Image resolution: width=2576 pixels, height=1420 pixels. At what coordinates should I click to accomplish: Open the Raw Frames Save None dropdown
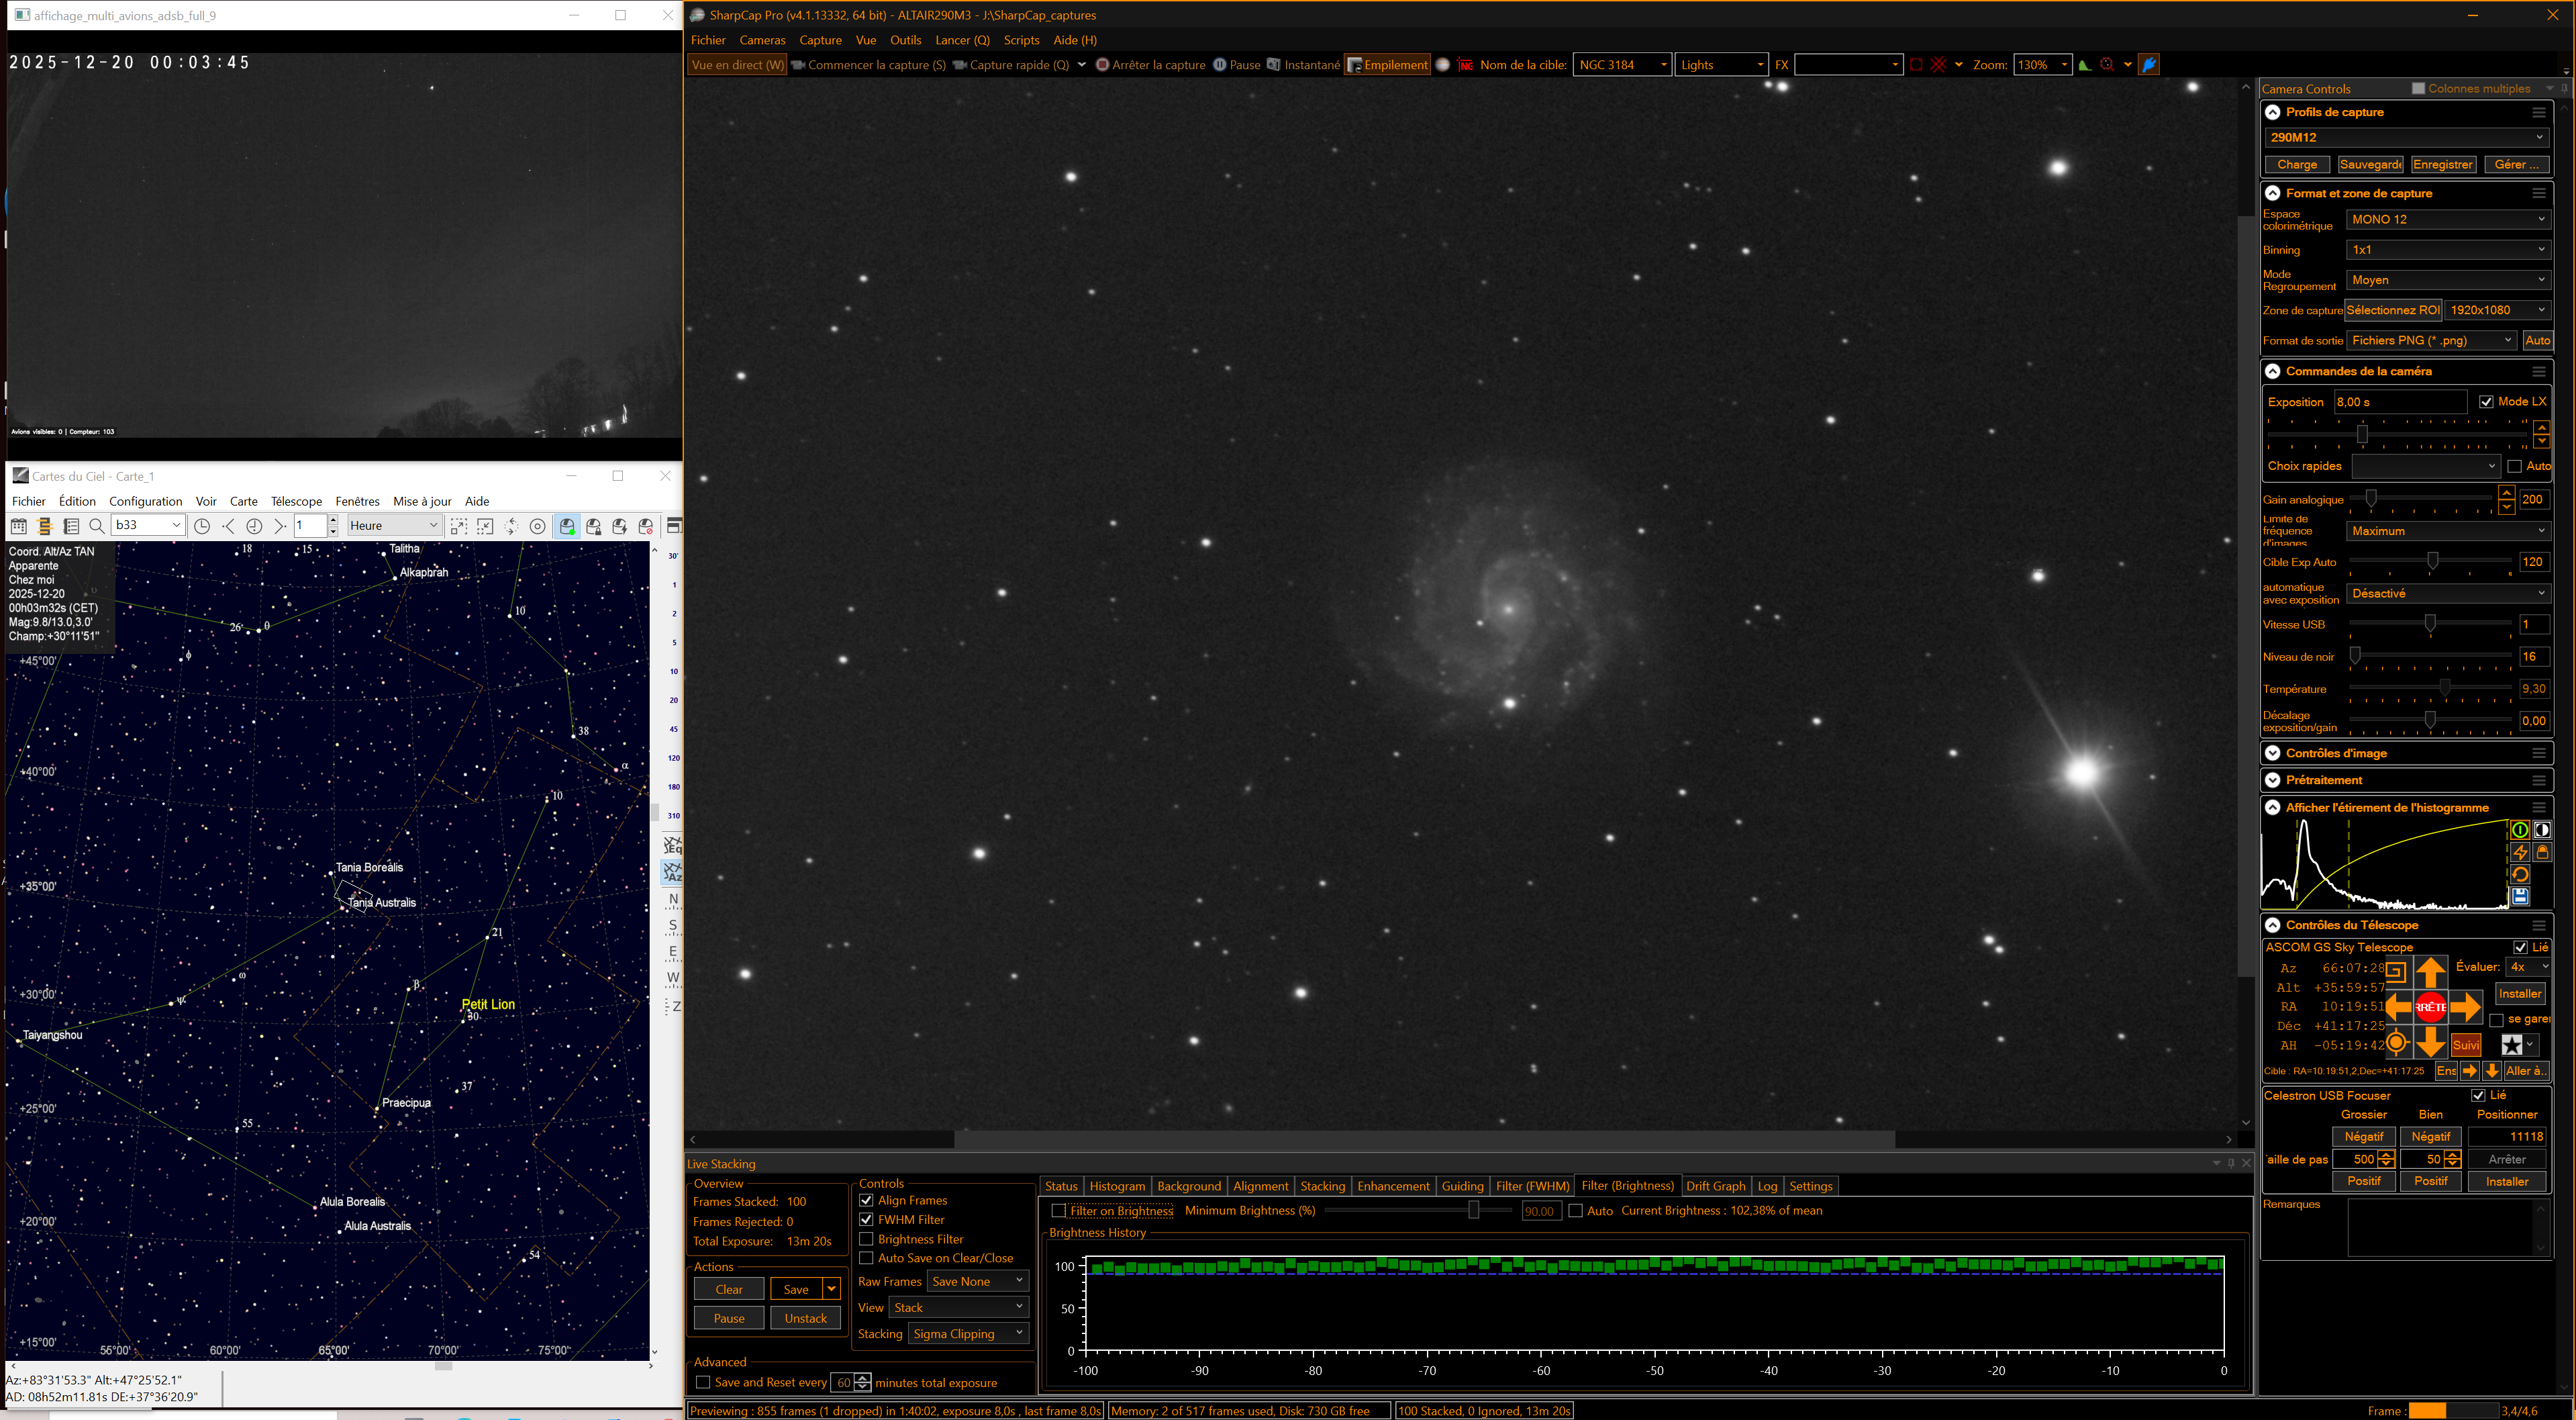coord(977,1281)
